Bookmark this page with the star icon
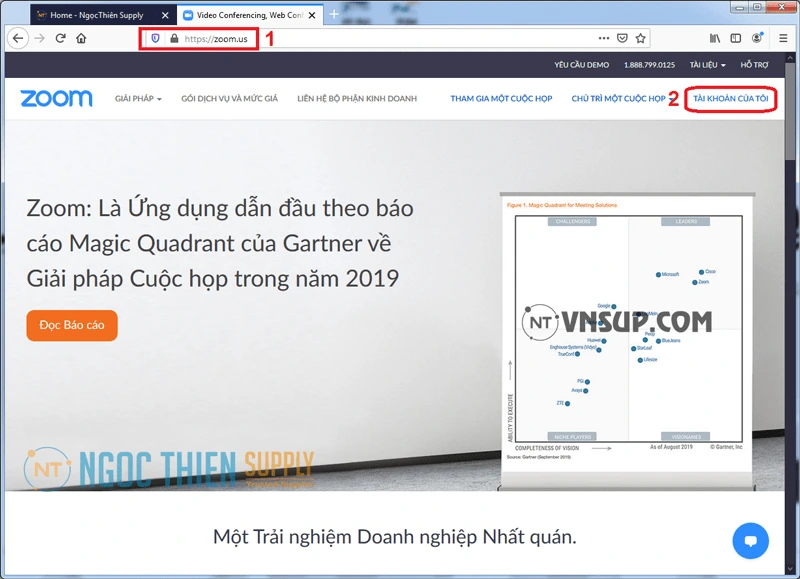The height and width of the screenshot is (579, 800). point(640,38)
